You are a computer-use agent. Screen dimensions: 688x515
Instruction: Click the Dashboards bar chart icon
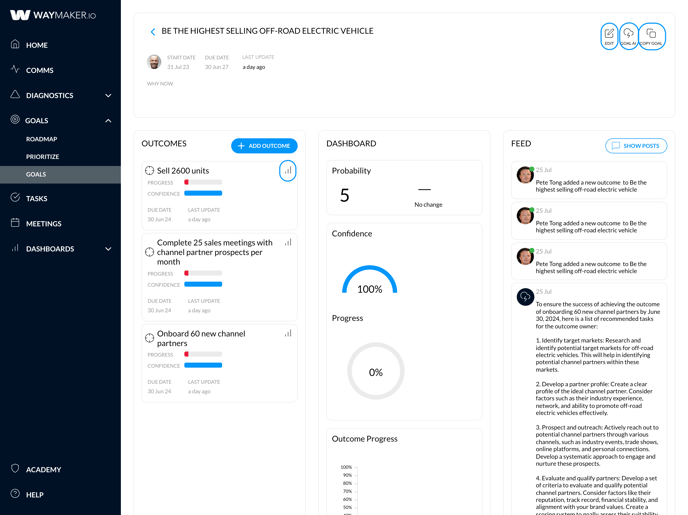click(15, 248)
